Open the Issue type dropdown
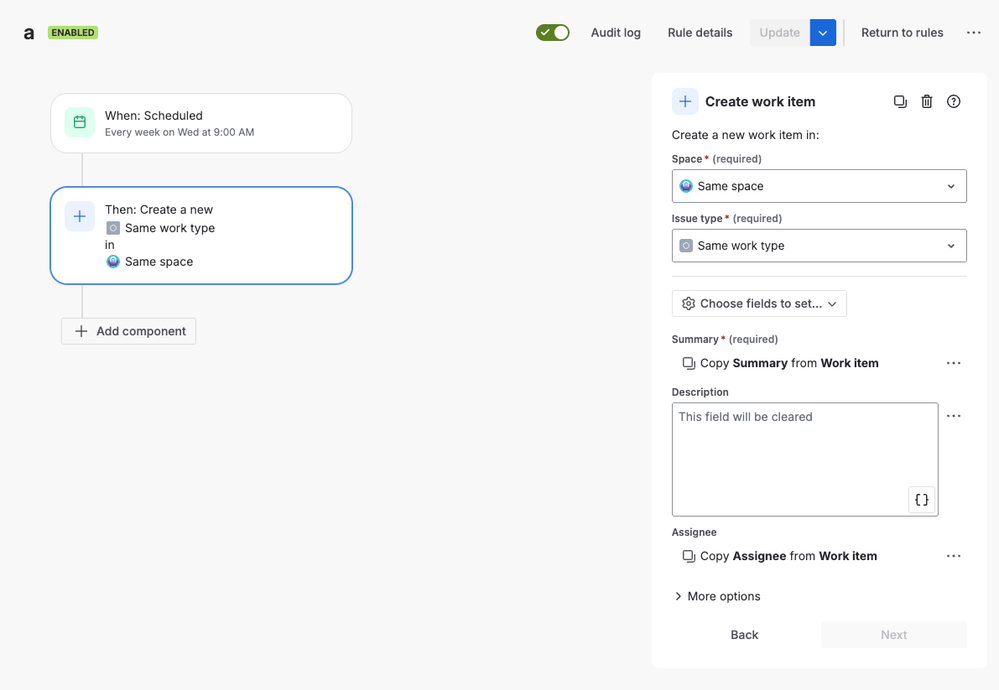 pos(819,245)
